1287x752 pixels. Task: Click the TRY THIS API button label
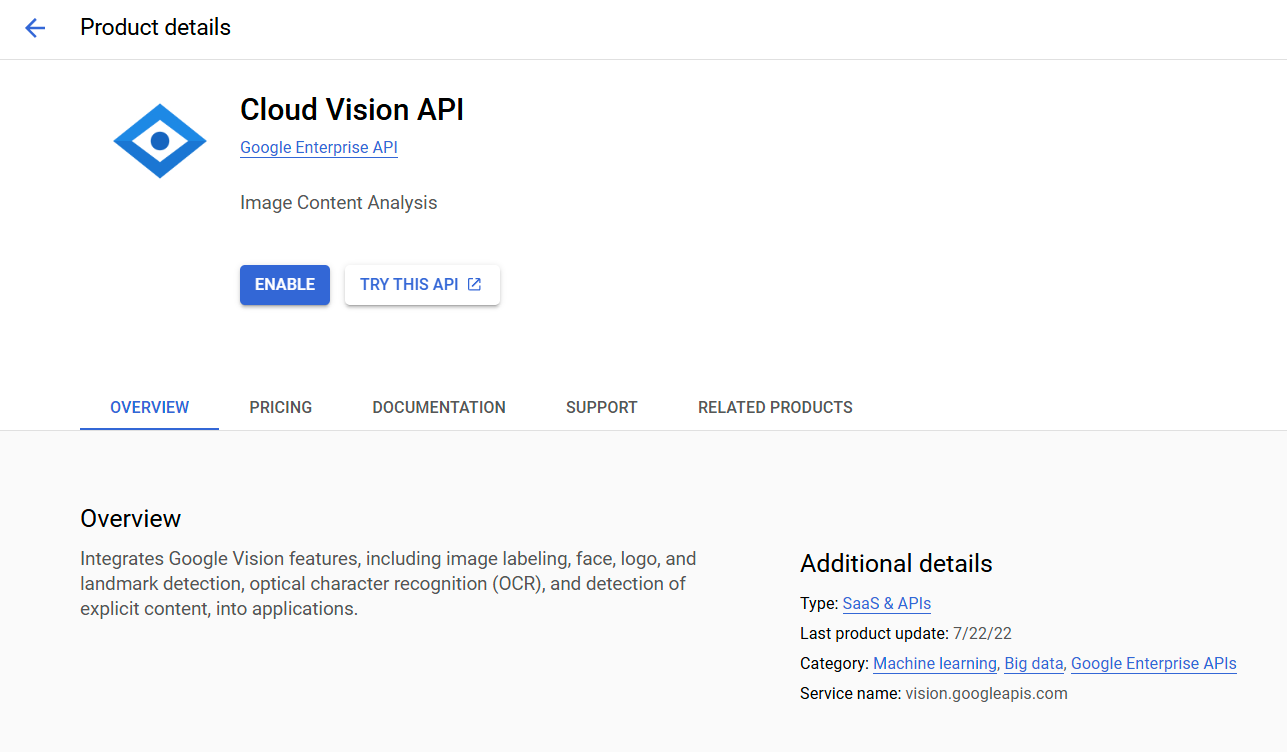coord(409,284)
